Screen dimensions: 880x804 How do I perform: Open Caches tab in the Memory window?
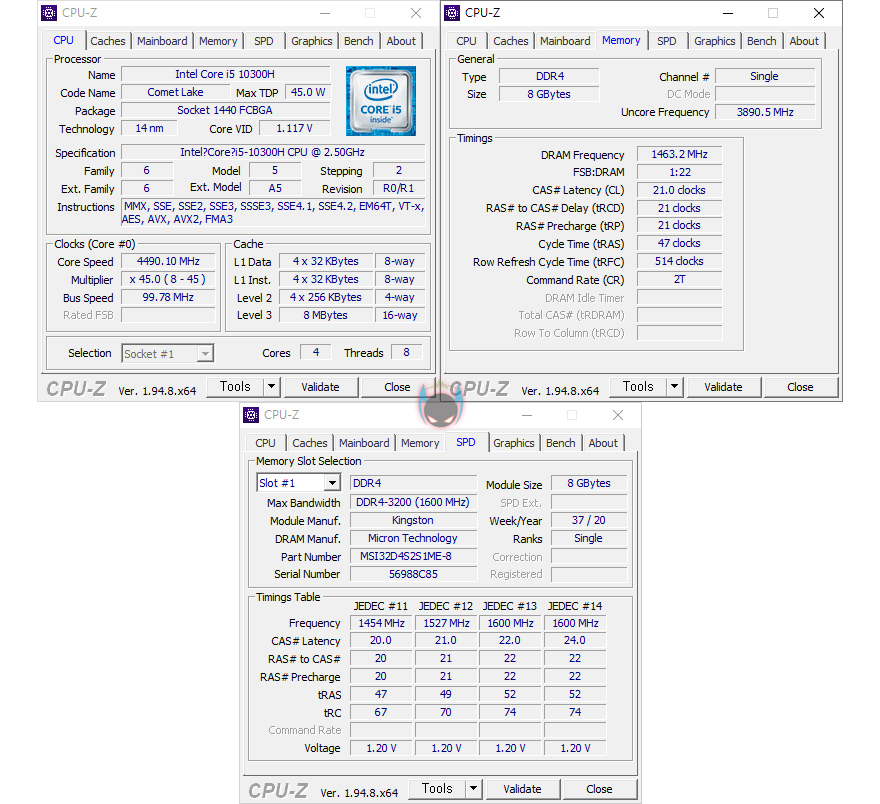tap(511, 41)
